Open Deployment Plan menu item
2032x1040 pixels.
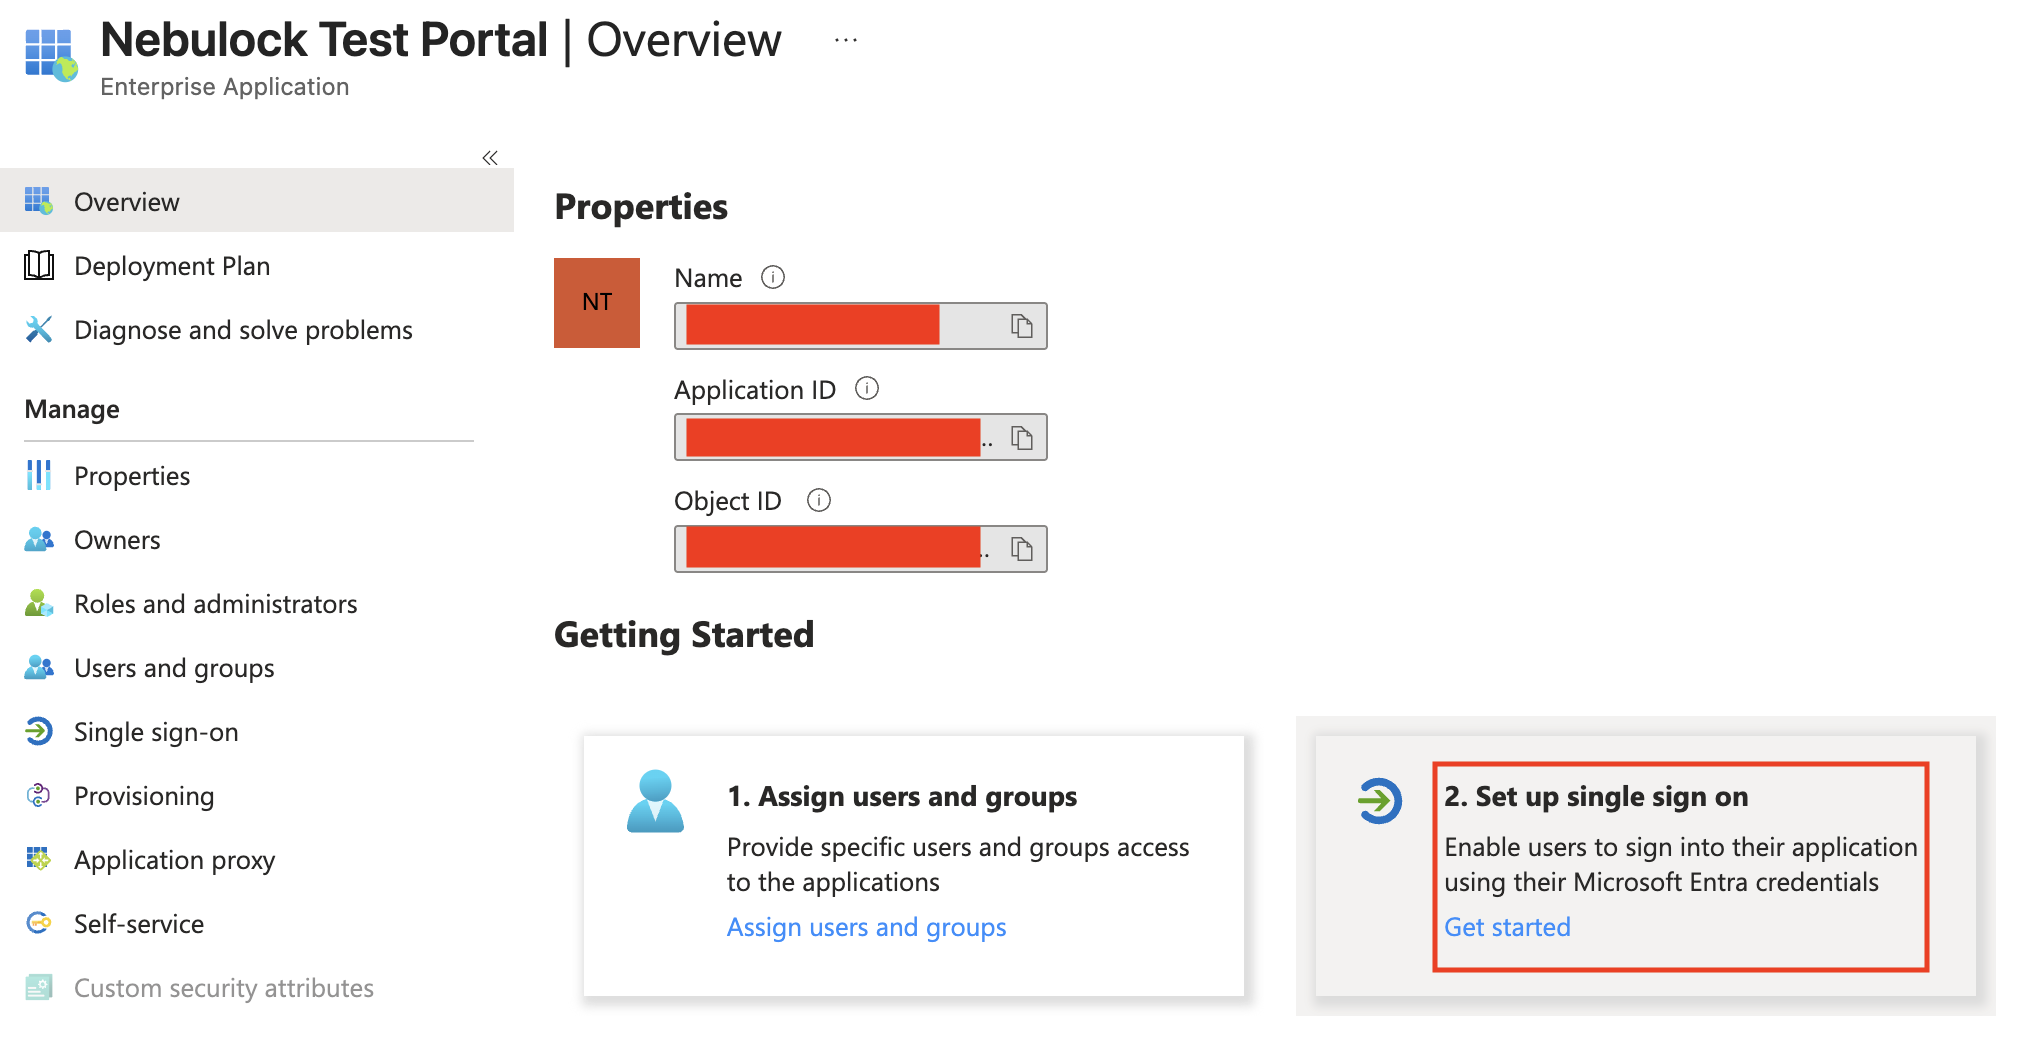point(172,266)
